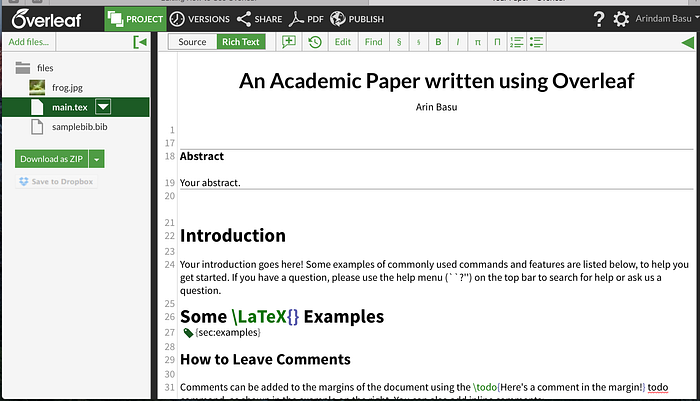Open the PDF download menu
700x401 pixels.
click(x=306, y=19)
